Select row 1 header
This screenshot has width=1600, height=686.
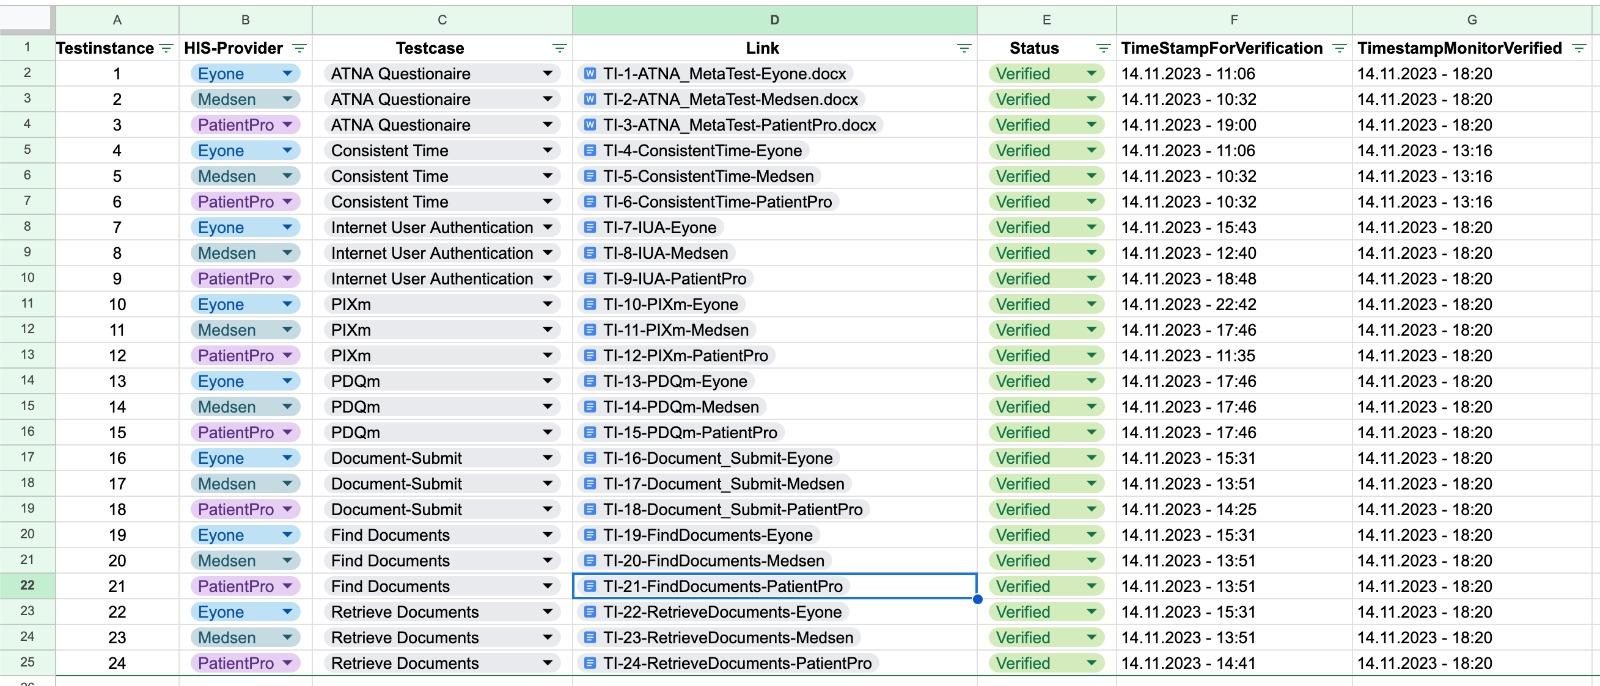[x=27, y=47]
